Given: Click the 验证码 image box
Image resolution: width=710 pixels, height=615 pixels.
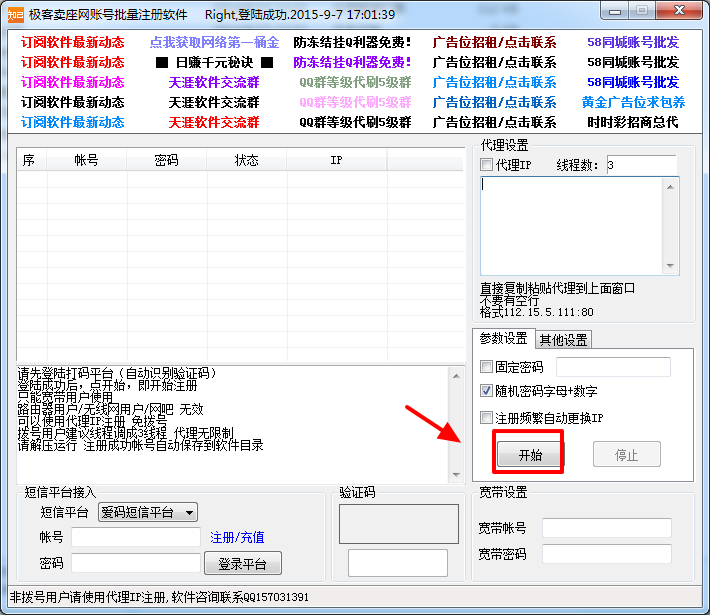Looking at the screenshot, I should point(398,524).
